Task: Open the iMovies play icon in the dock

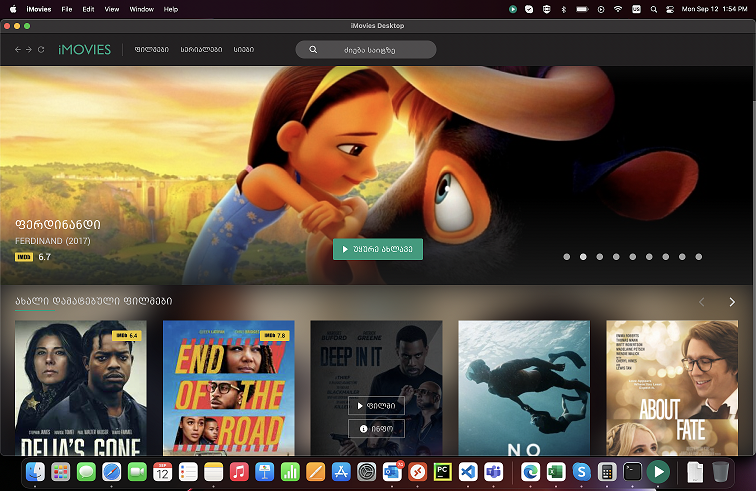Action: pos(658,472)
